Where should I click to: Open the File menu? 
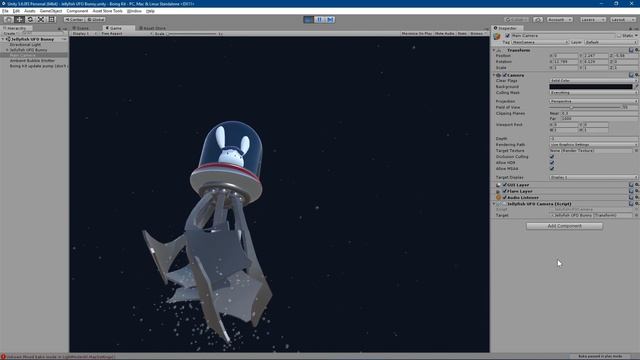(x=5, y=11)
